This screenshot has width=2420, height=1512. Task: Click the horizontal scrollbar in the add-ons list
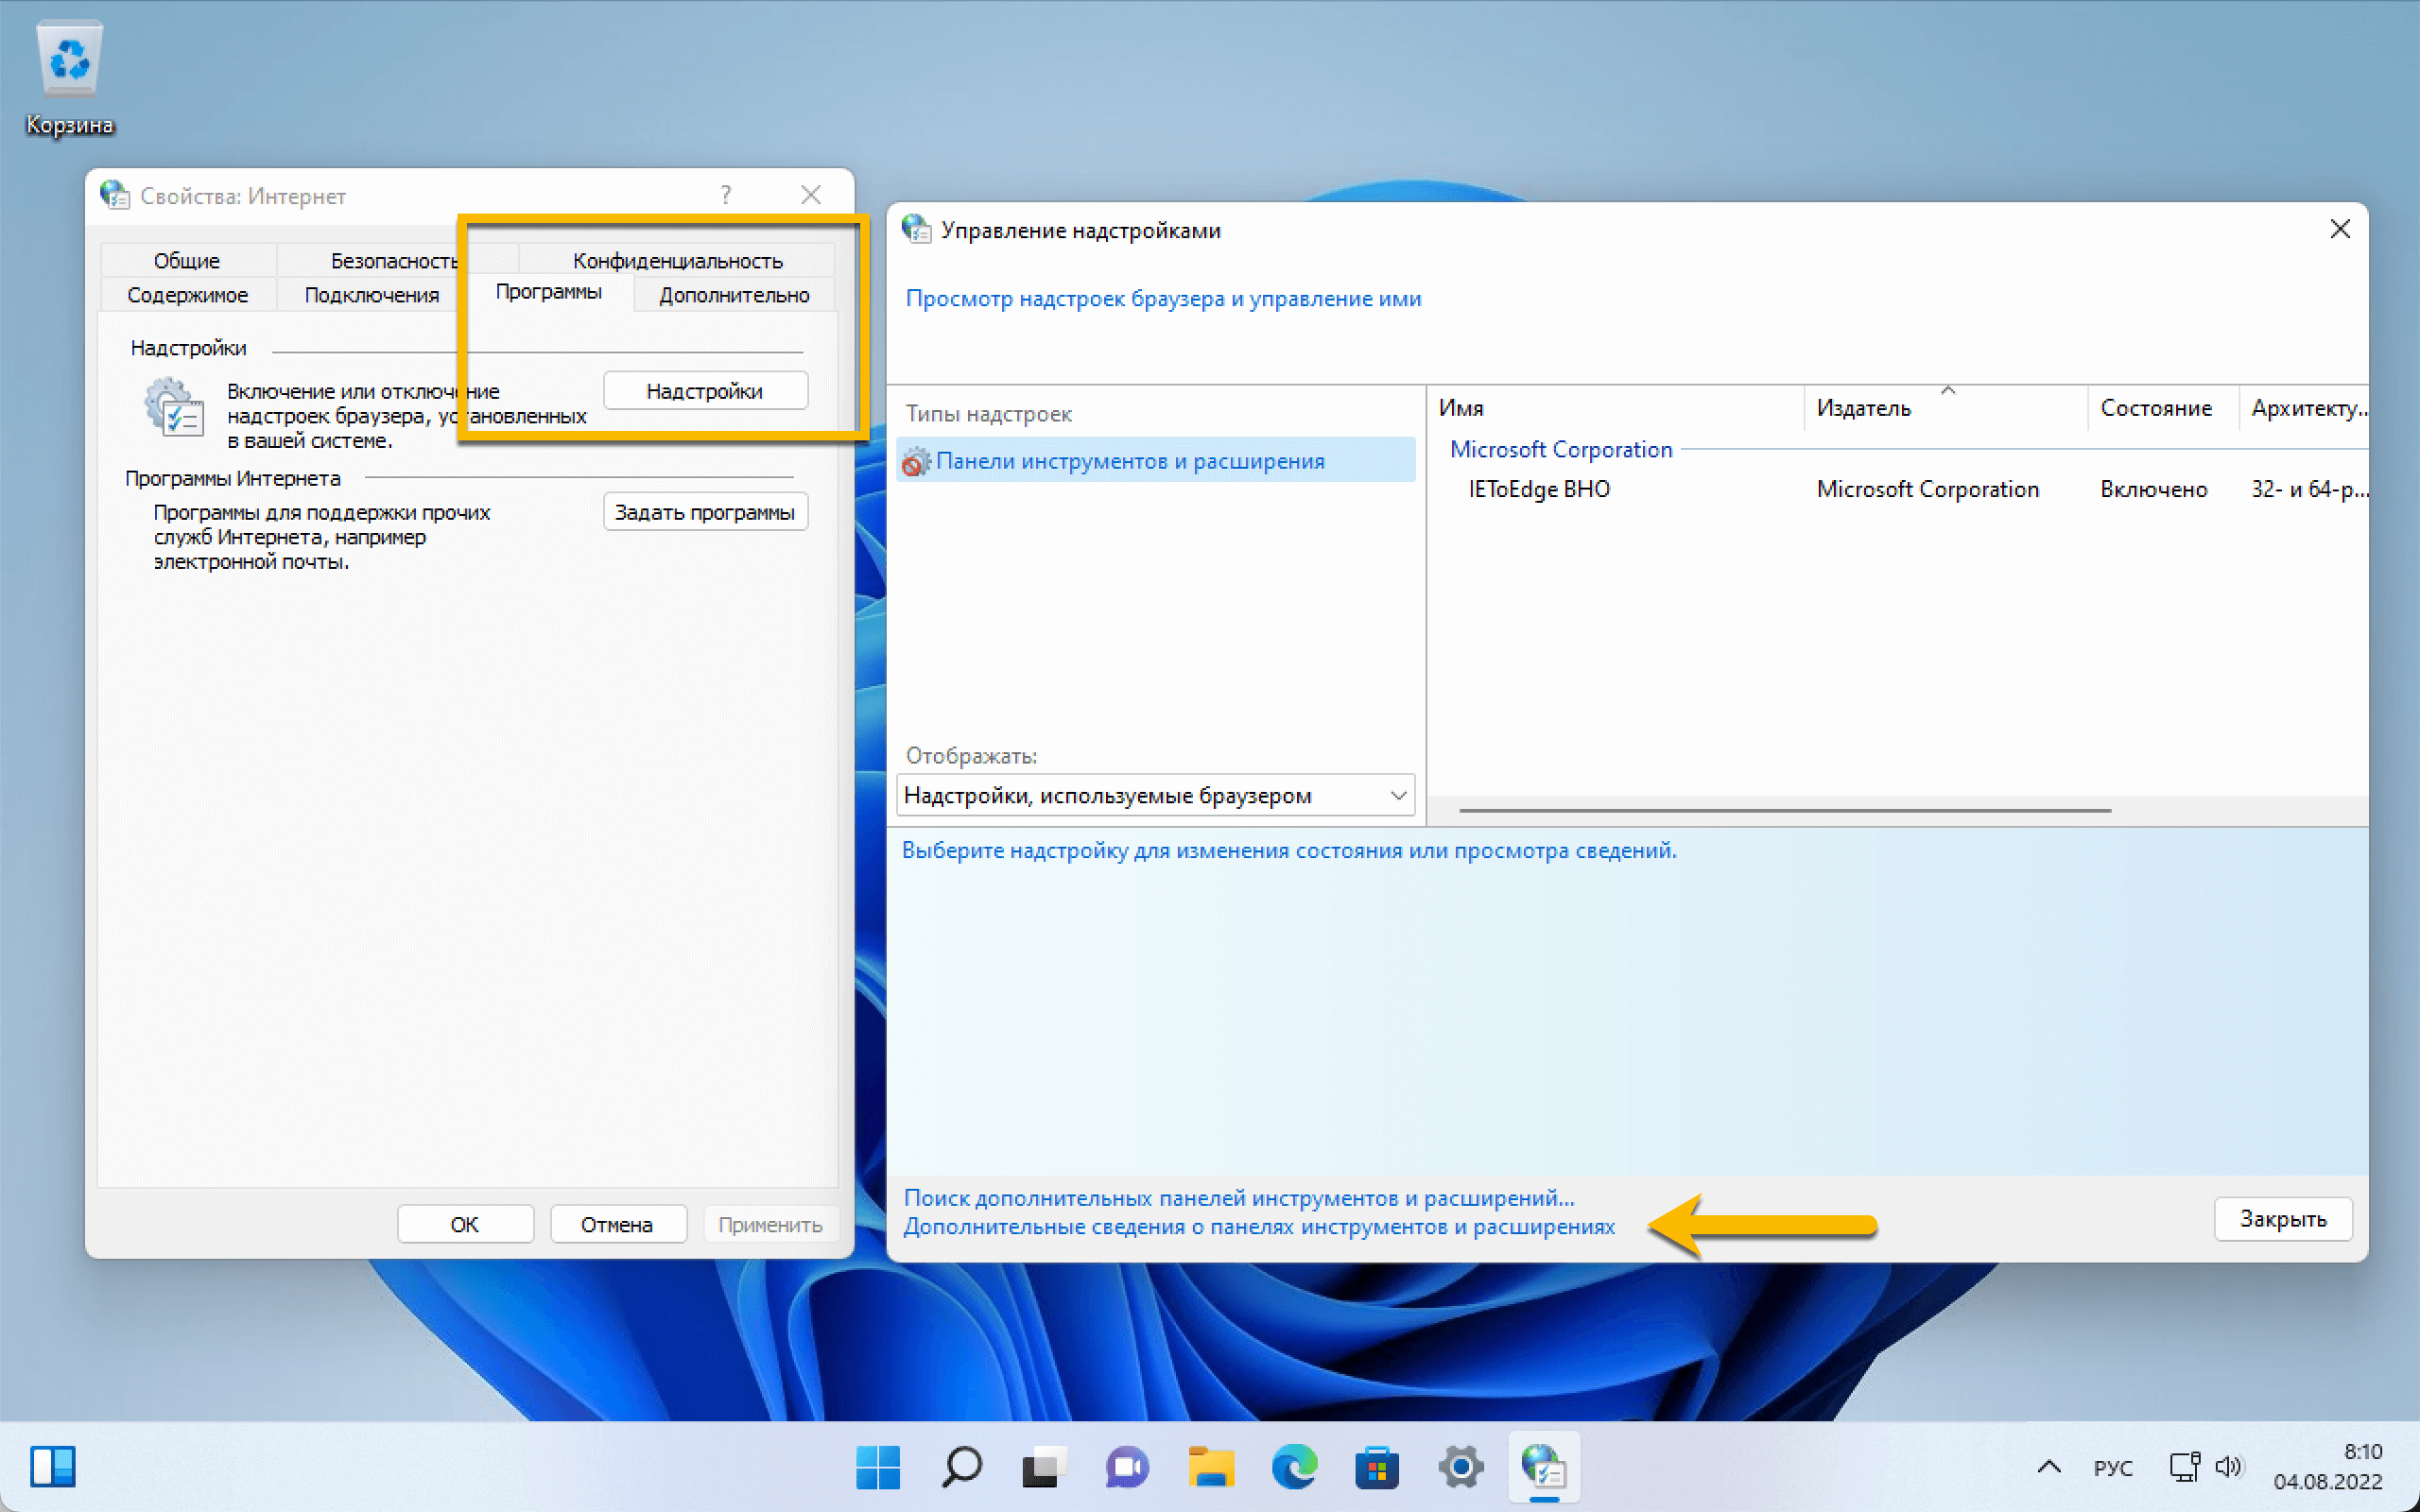point(1784,810)
